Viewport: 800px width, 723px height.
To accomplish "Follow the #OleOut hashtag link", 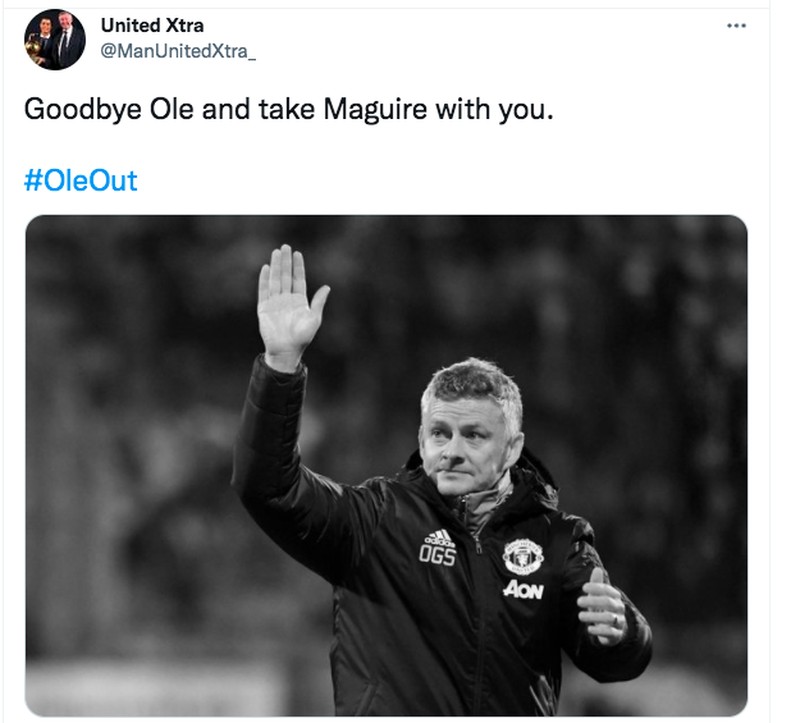I will (81, 181).
